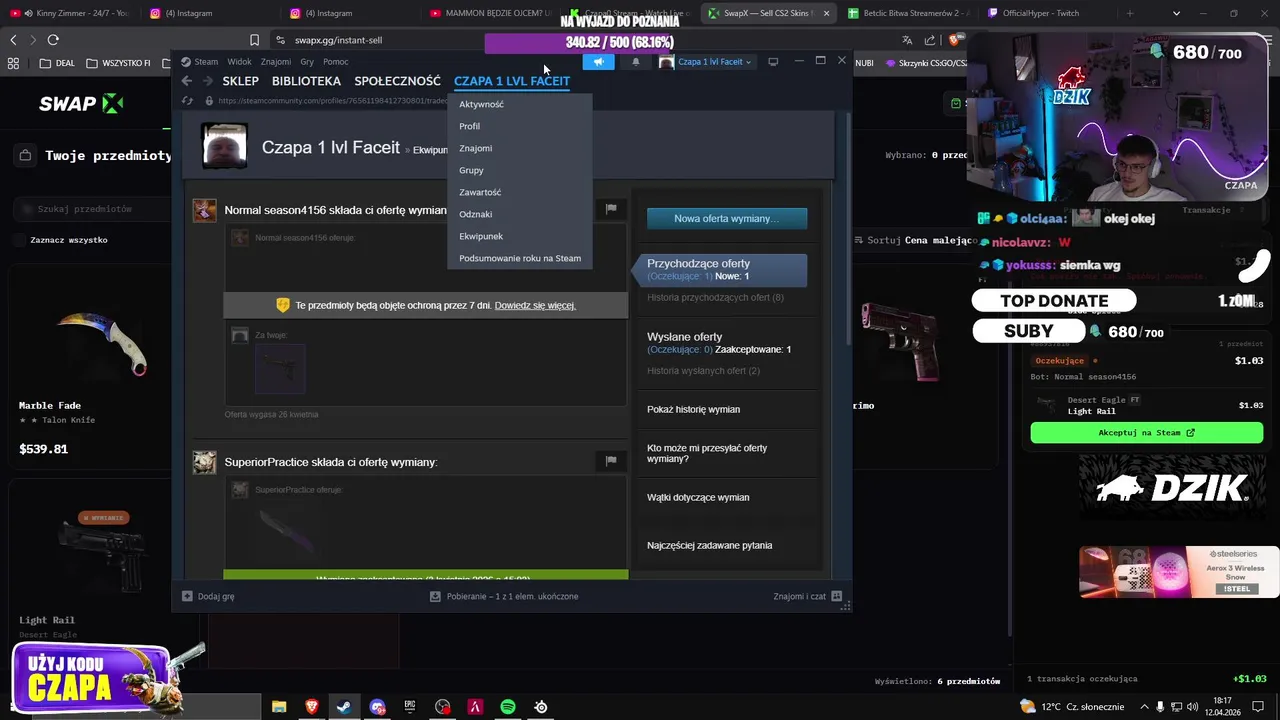Click Steam Big Picture monitor icon
Screen dimensions: 1280x720
773,62
